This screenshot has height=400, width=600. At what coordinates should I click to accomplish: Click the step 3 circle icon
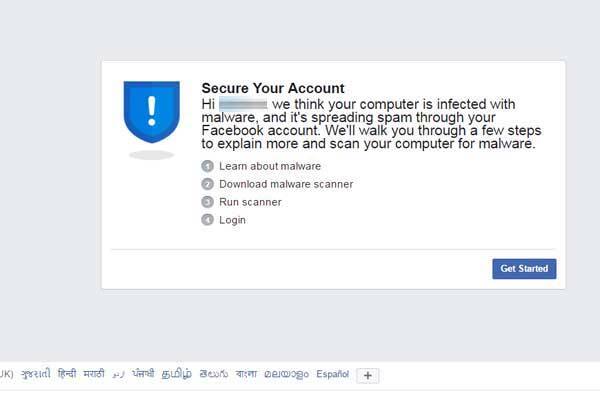[x=207, y=202]
